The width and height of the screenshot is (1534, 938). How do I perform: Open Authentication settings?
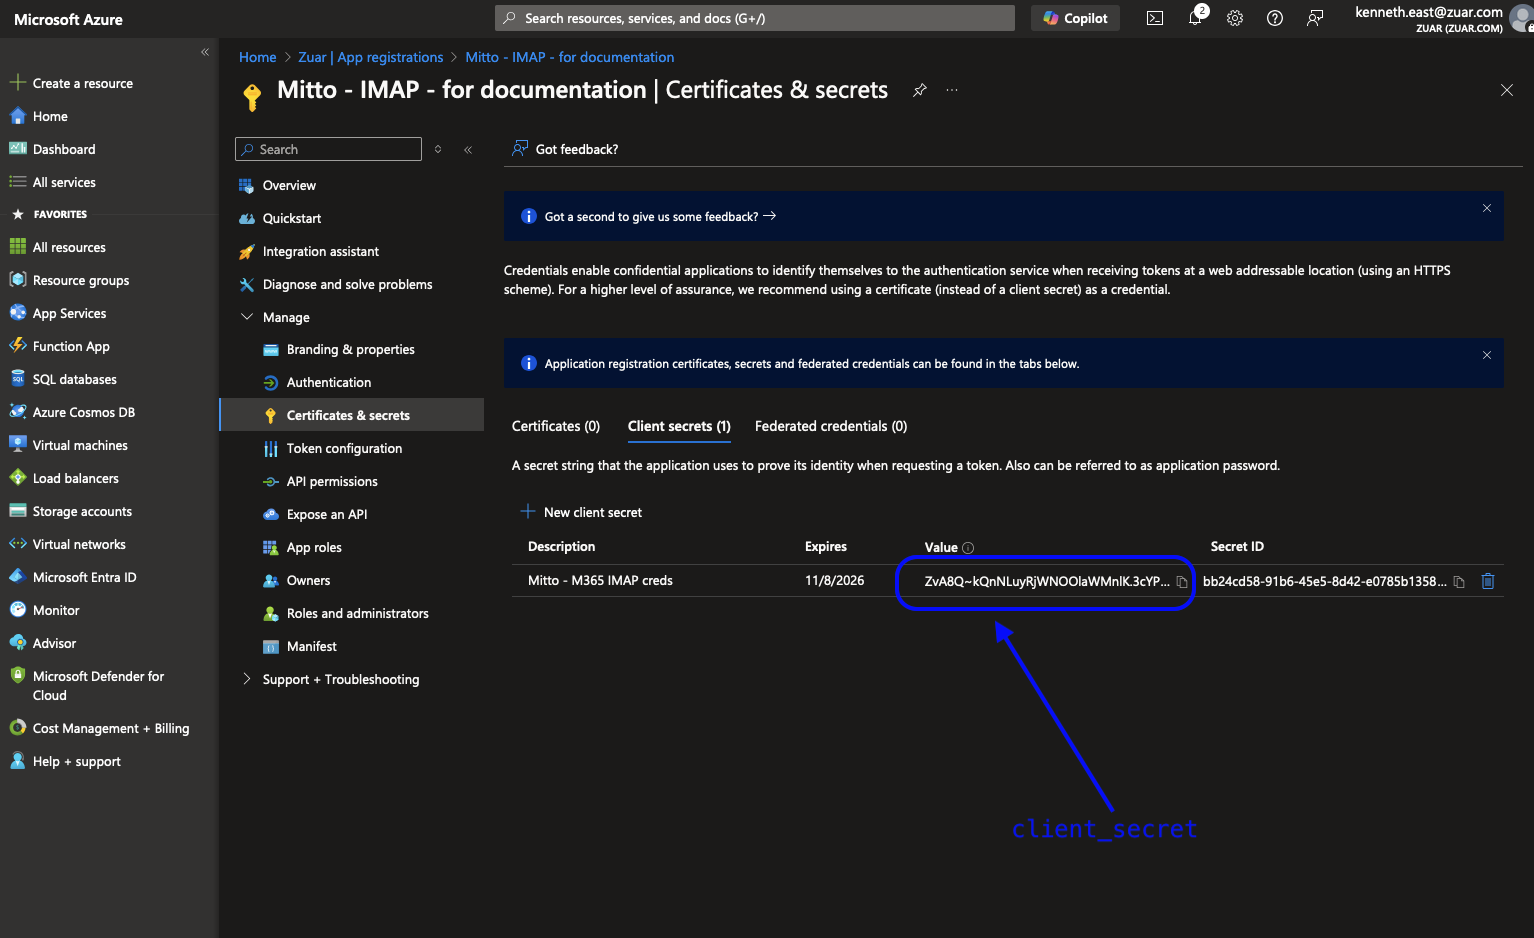329,382
